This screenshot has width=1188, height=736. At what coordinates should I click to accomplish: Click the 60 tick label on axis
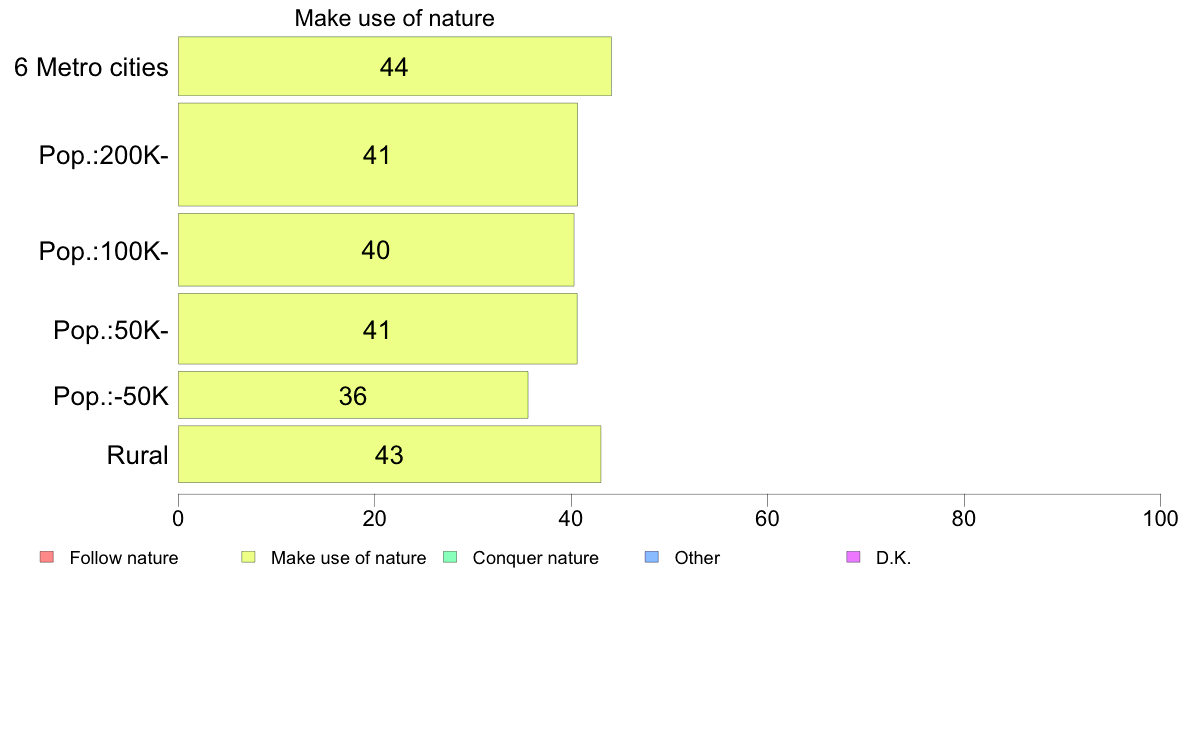click(768, 518)
